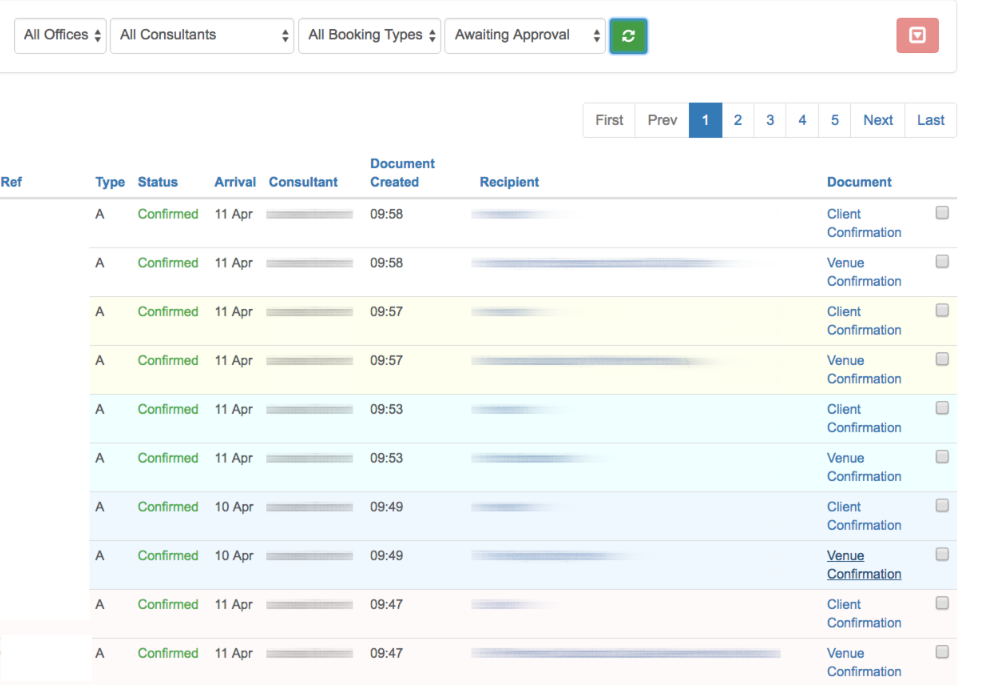Open Venue Confirmation document created at 09:47
Viewport: 982px width, 700px height.
864,663
